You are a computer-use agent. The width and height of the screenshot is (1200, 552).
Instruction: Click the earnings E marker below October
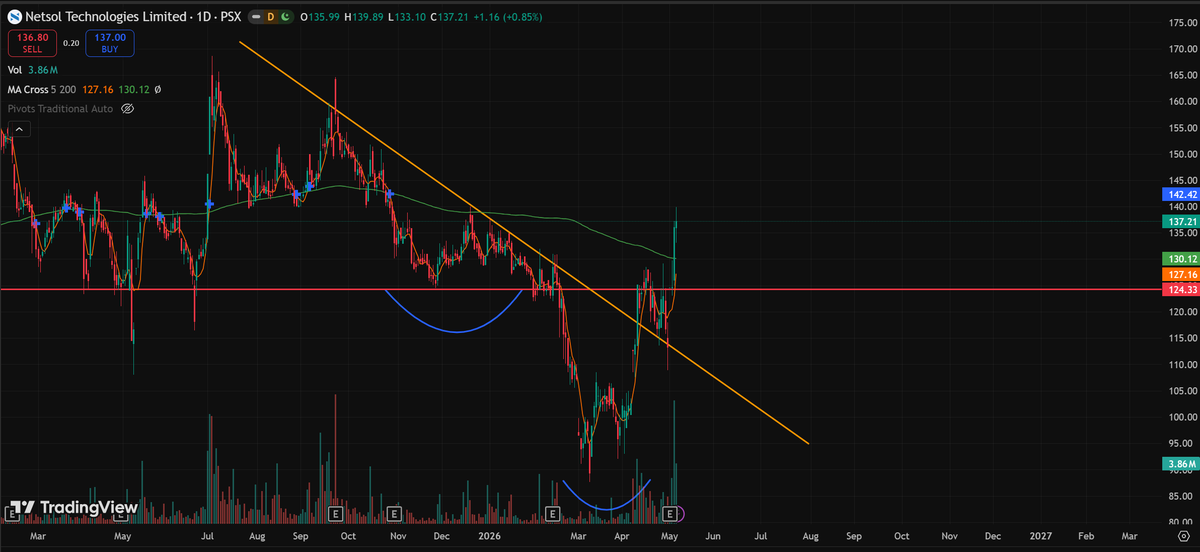point(335,514)
